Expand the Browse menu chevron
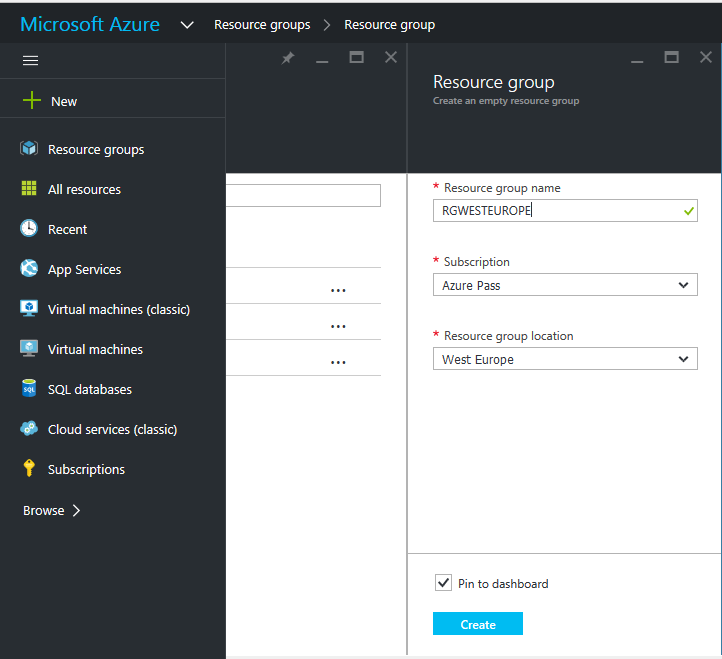Screen dimensions: 722x659 point(76,511)
